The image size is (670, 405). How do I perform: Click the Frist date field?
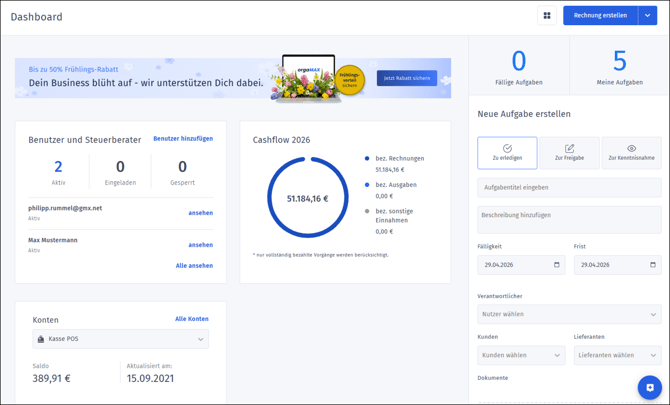click(x=617, y=265)
